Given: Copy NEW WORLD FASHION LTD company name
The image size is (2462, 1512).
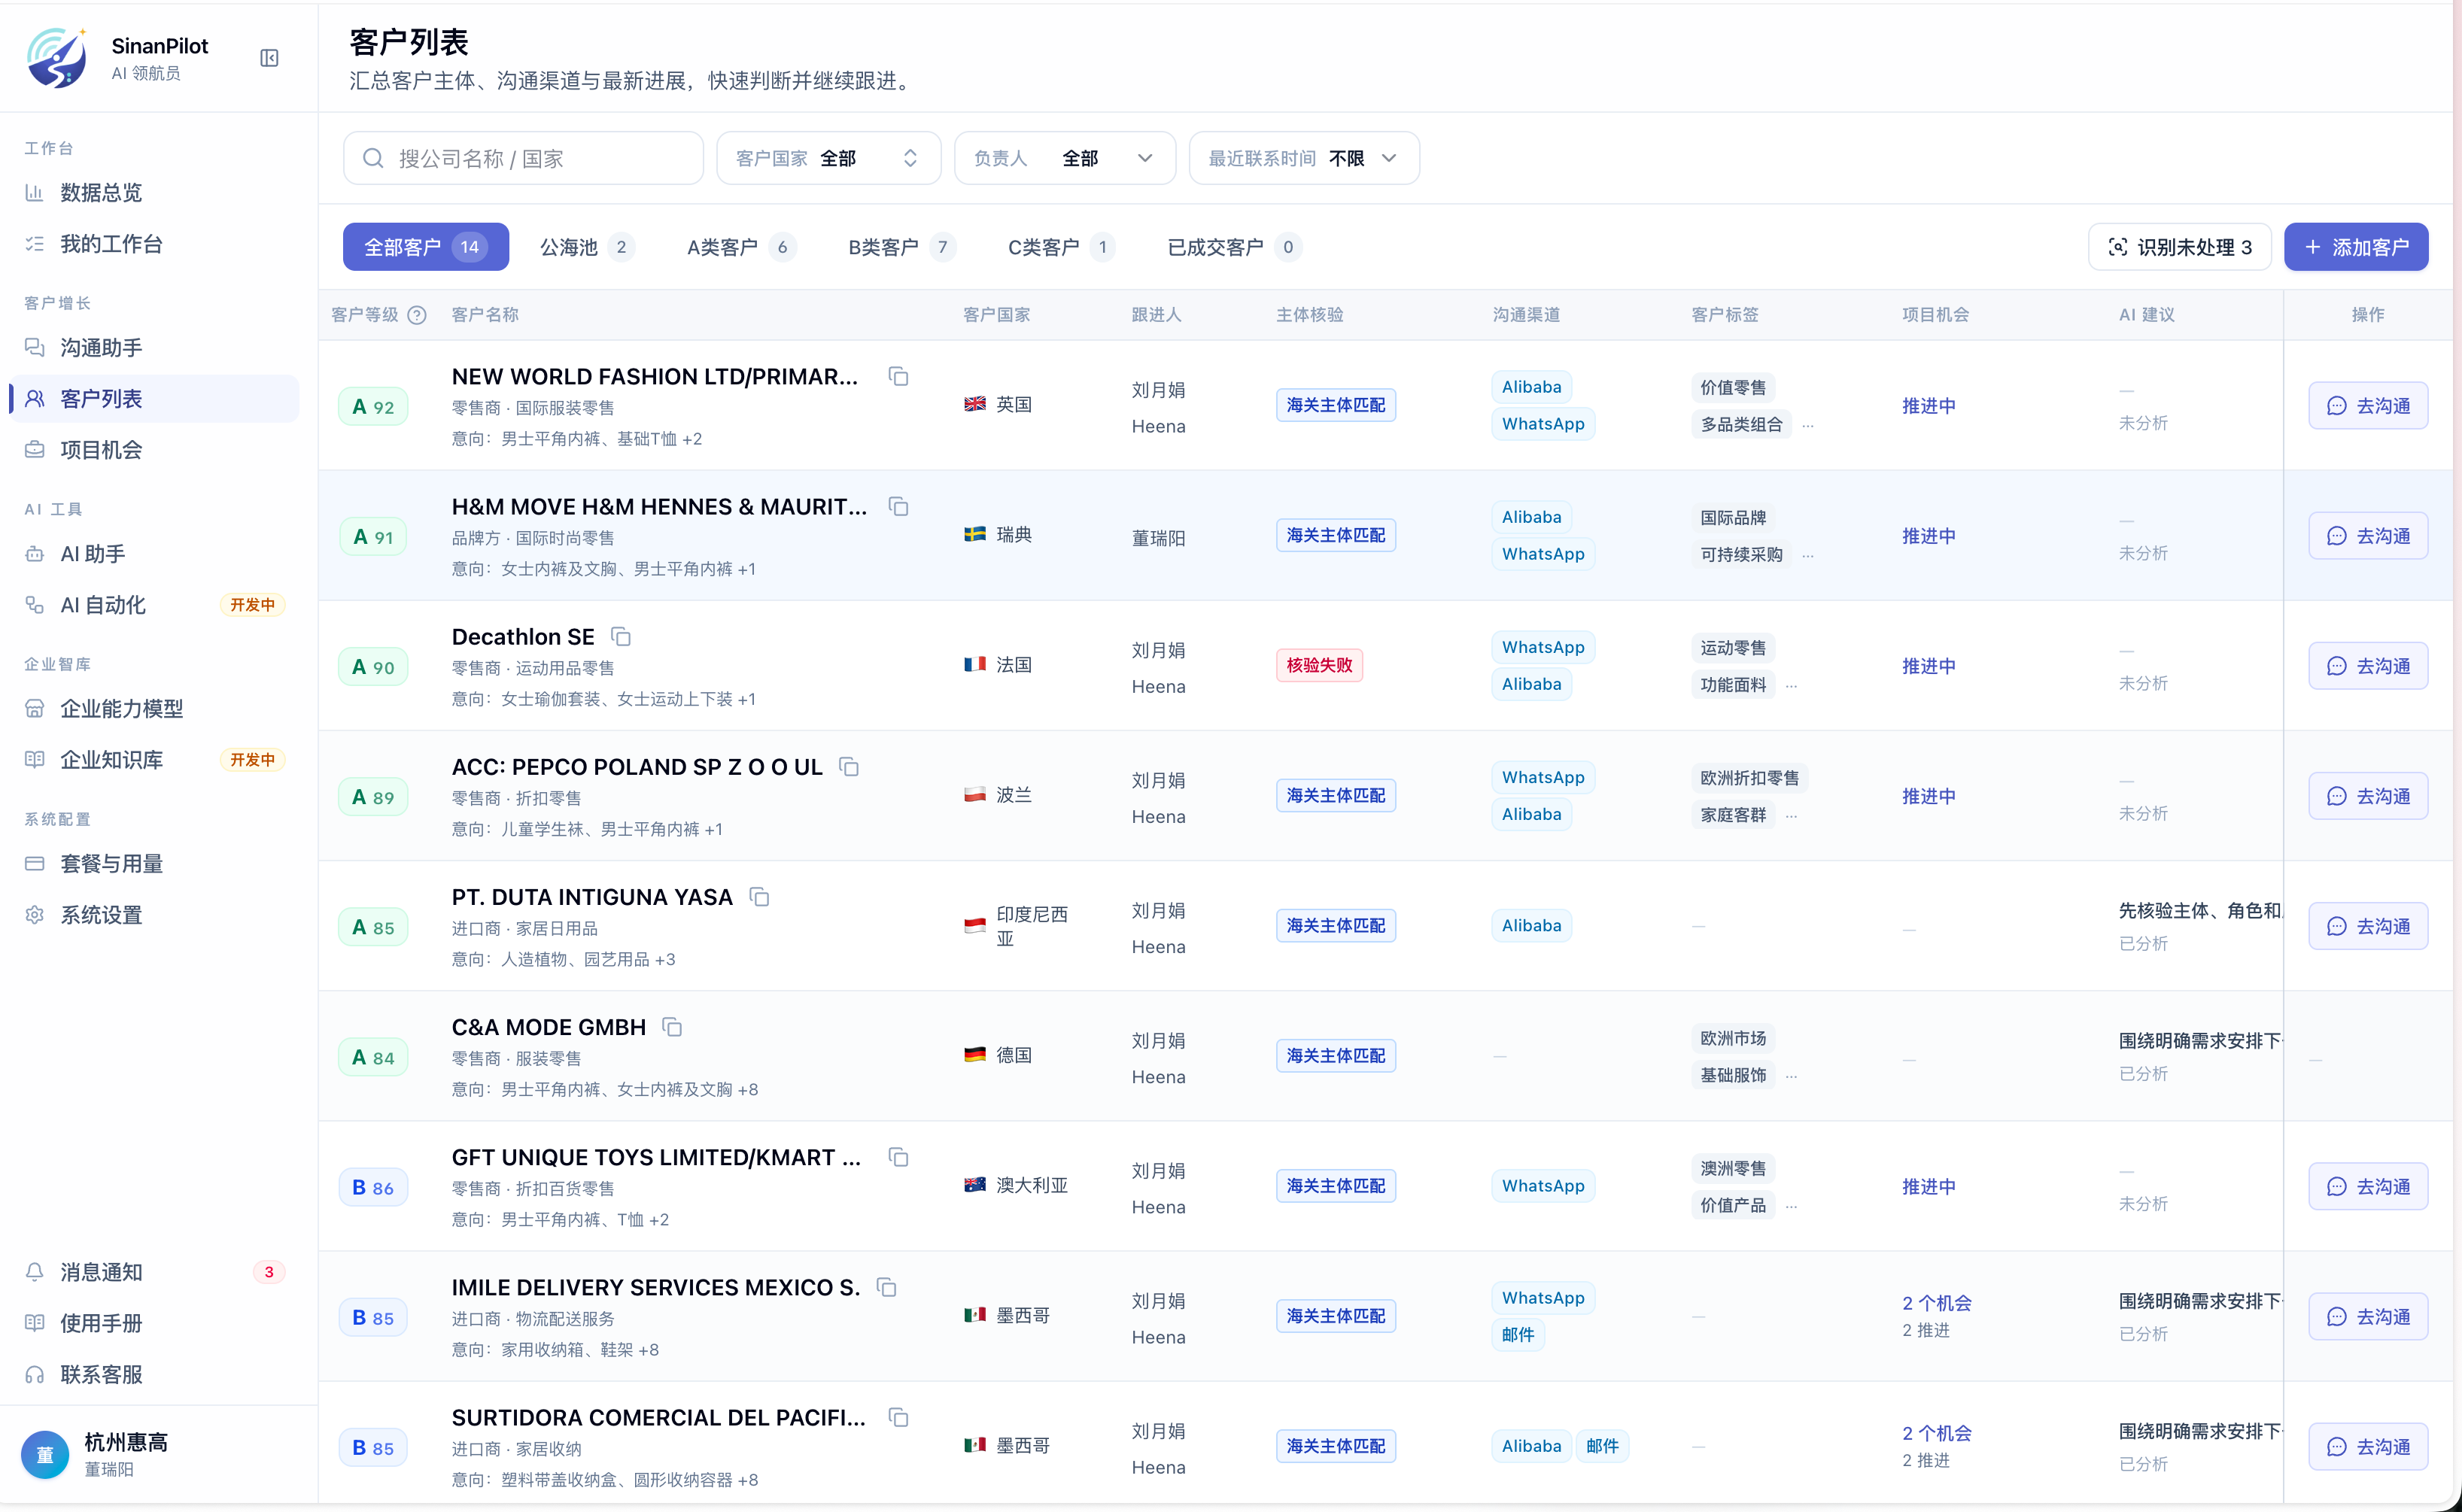Looking at the screenshot, I should 898,376.
